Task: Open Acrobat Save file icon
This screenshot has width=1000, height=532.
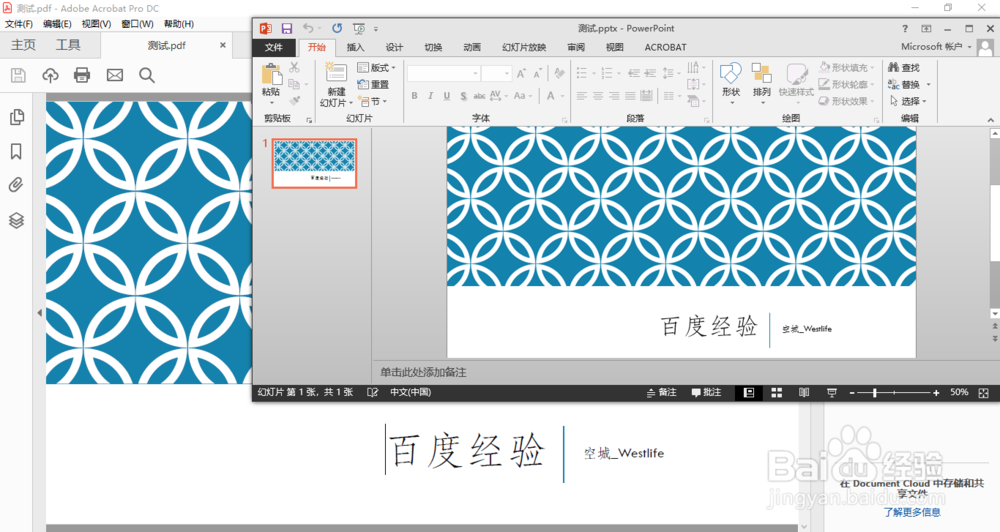Action: pyautogui.click(x=18, y=75)
